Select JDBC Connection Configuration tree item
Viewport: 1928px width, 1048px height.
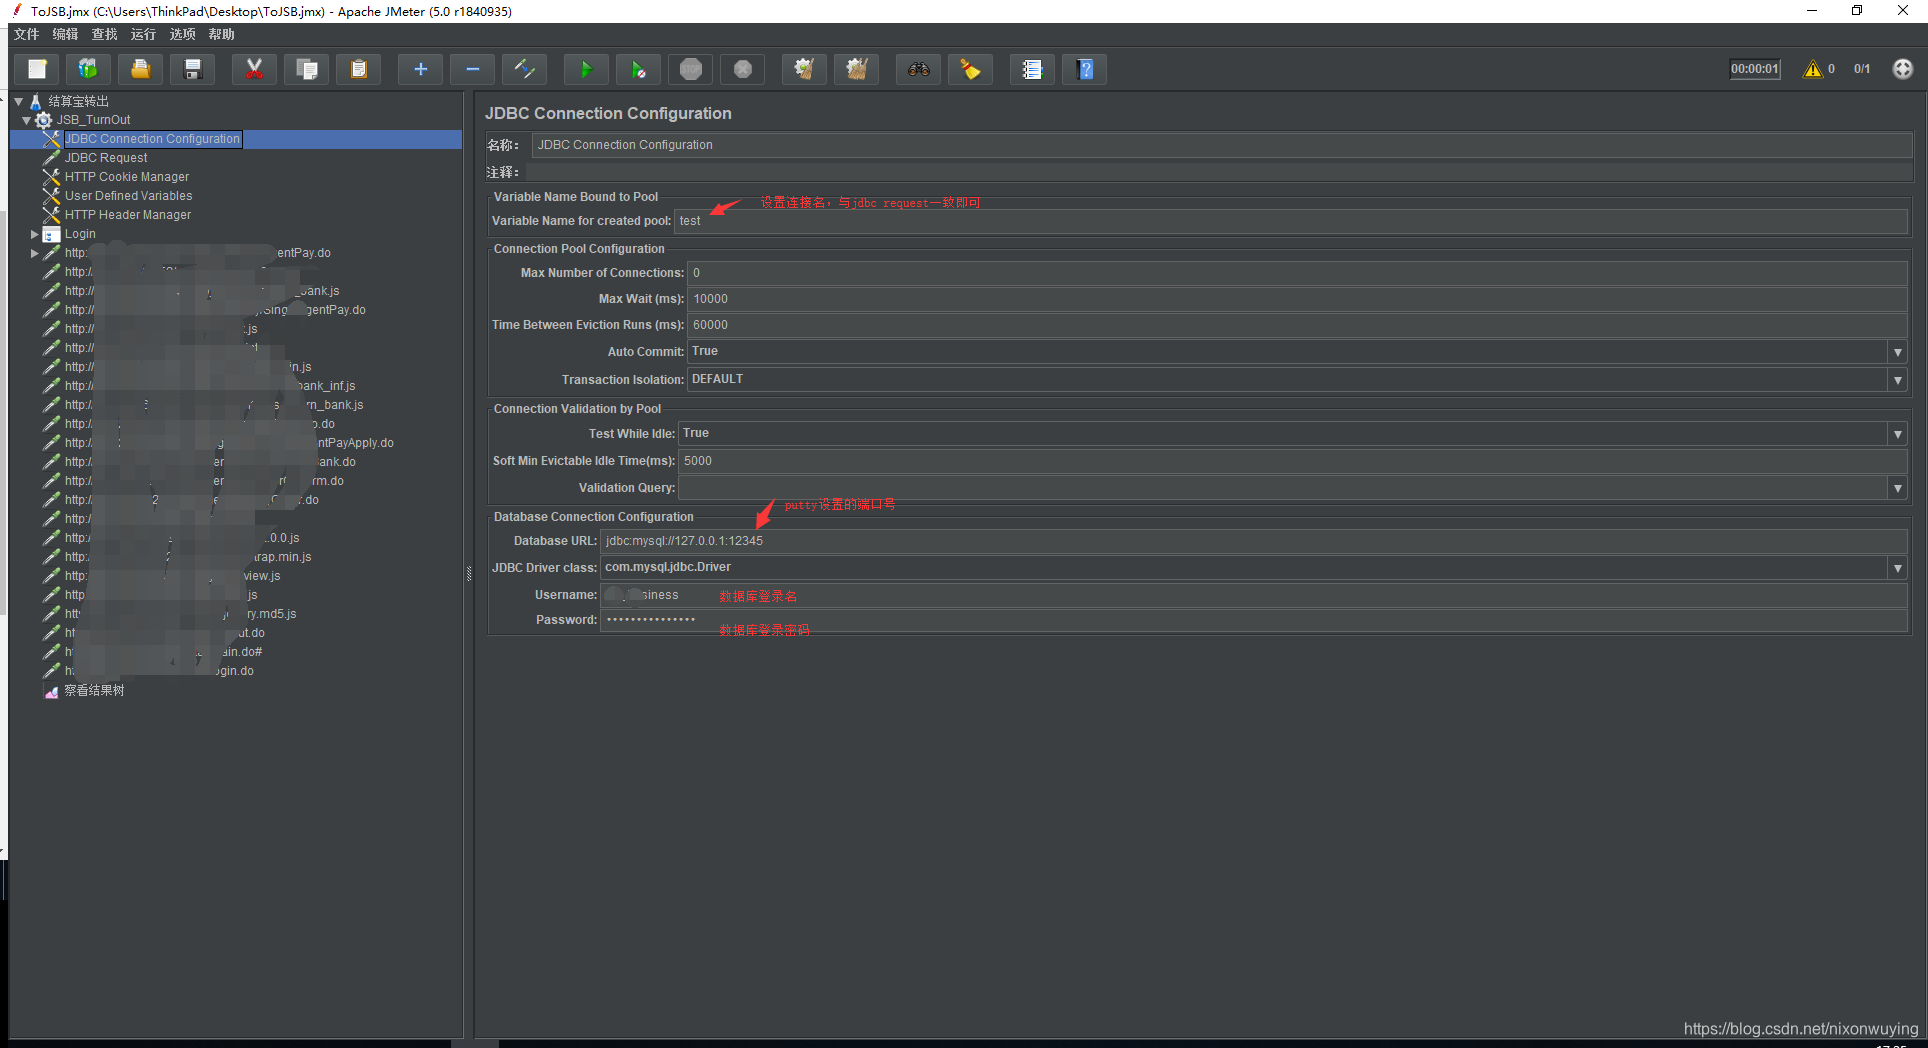pos(152,139)
